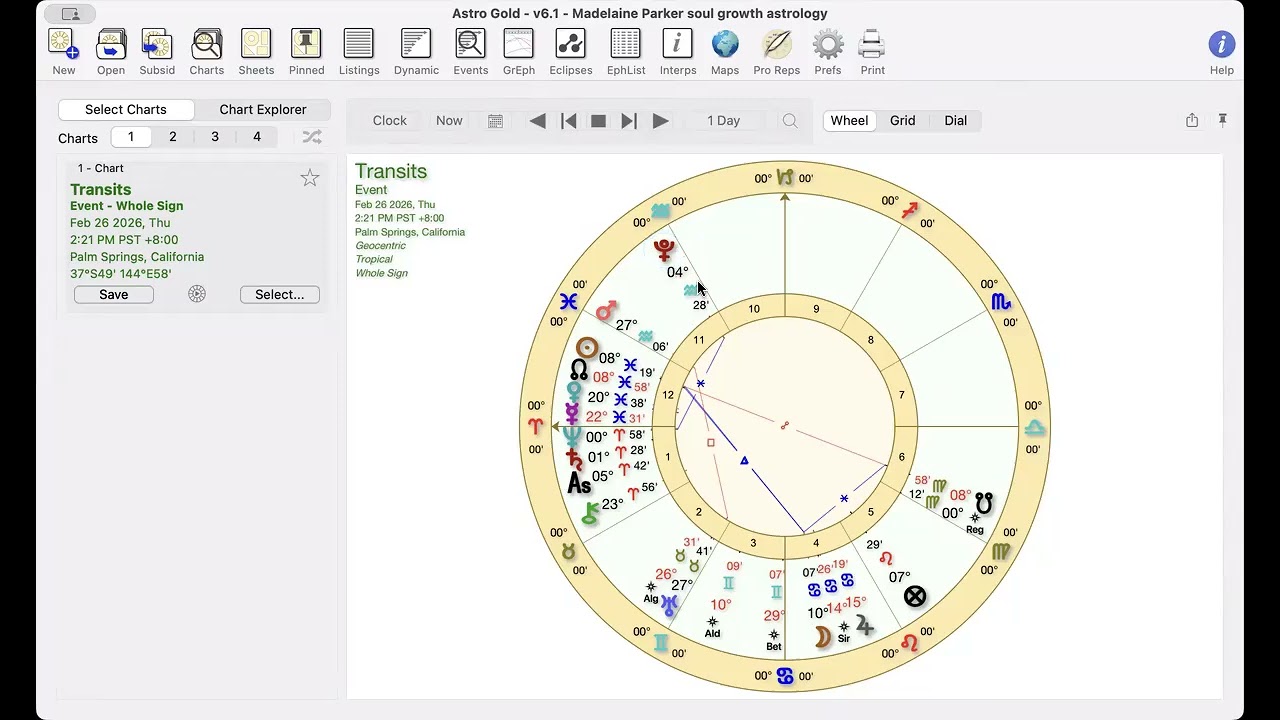Click the Now button
This screenshot has width=1280, height=720.
[449, 120]
